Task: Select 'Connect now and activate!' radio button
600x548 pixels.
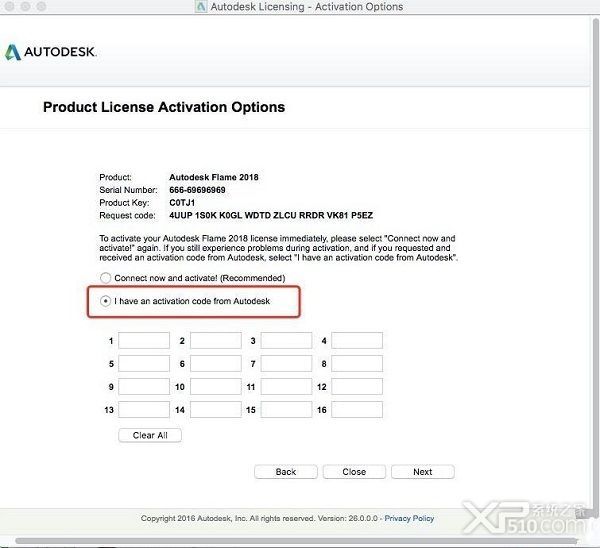Action: pyautogui.click(x=105, y=278)
